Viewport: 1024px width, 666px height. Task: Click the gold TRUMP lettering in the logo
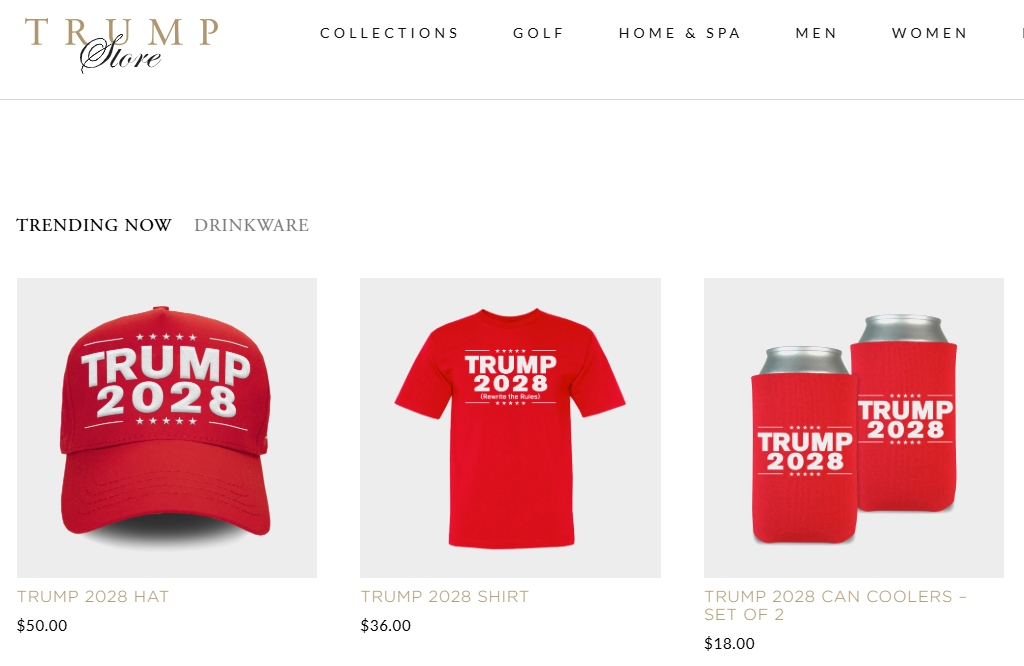[121, 31]
